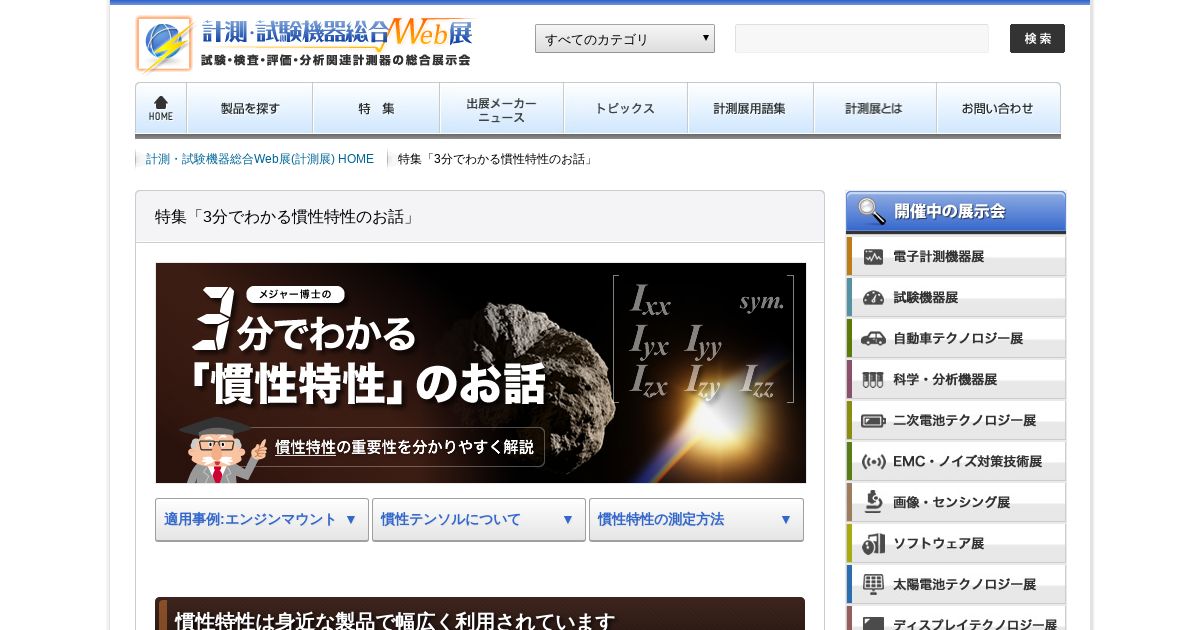This screenshot has height=630, width=1200.
Task: Click the site logo with globe and lightning bolt
Action: coord(165,44)
